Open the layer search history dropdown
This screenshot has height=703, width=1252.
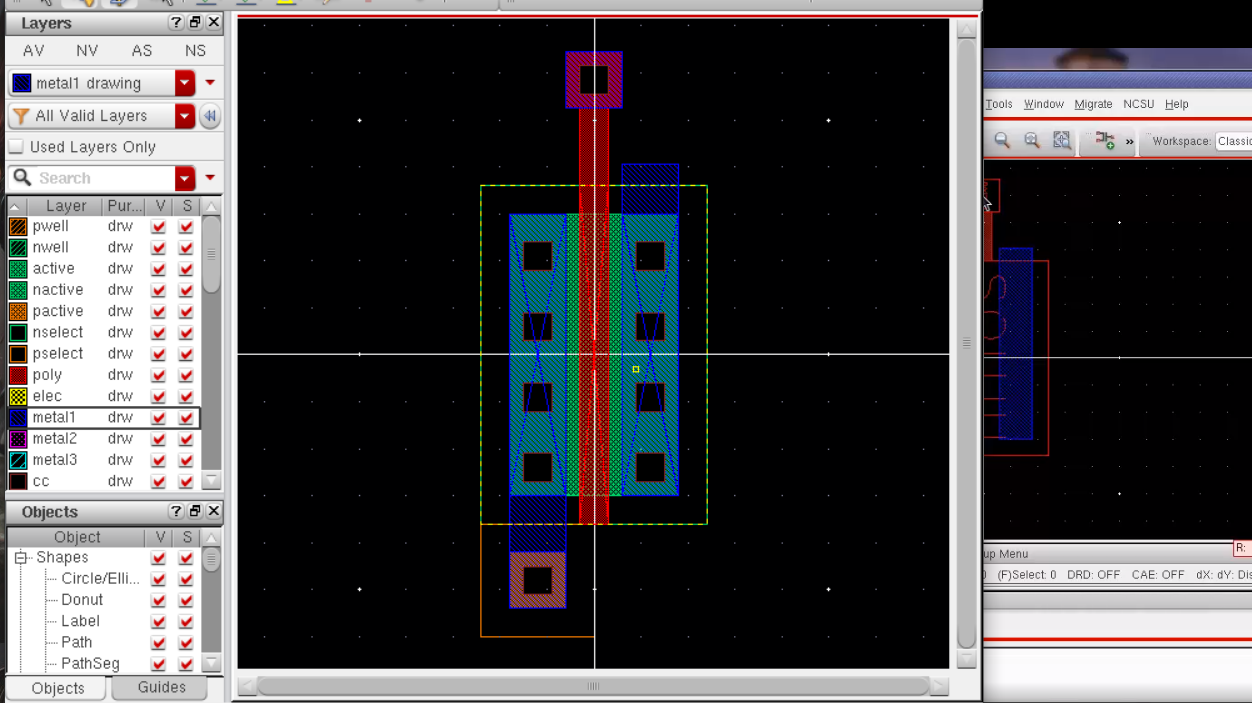185,178
